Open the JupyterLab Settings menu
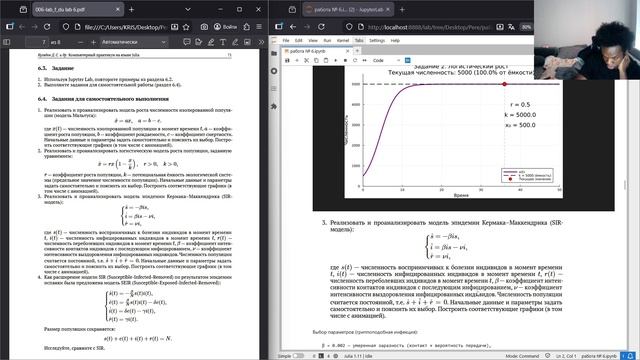Viewport: 640px width, 360px height. 377,40
